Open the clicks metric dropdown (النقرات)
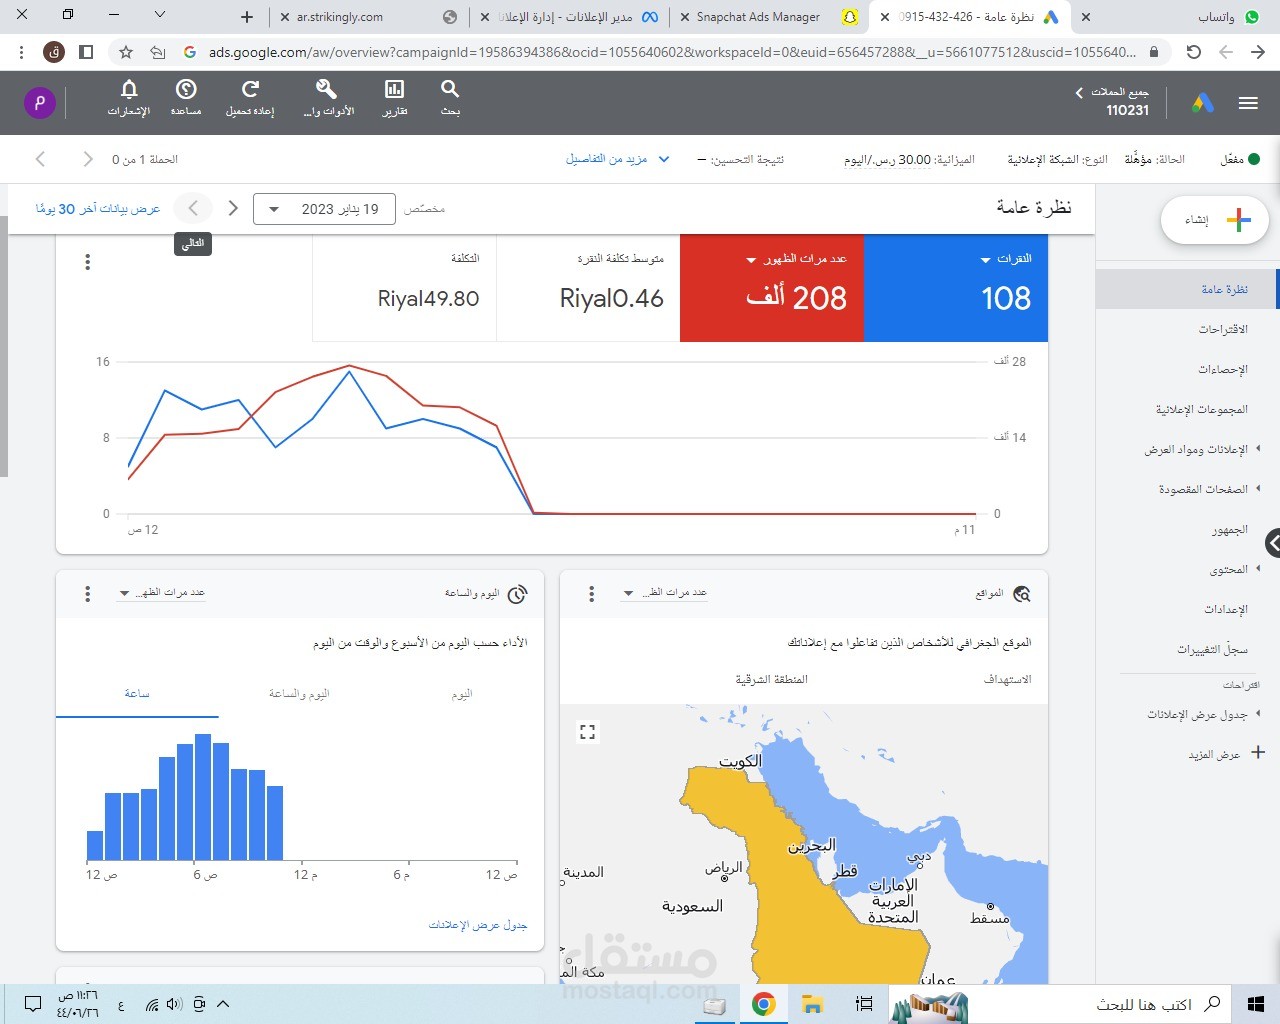 click(1007, 259)
